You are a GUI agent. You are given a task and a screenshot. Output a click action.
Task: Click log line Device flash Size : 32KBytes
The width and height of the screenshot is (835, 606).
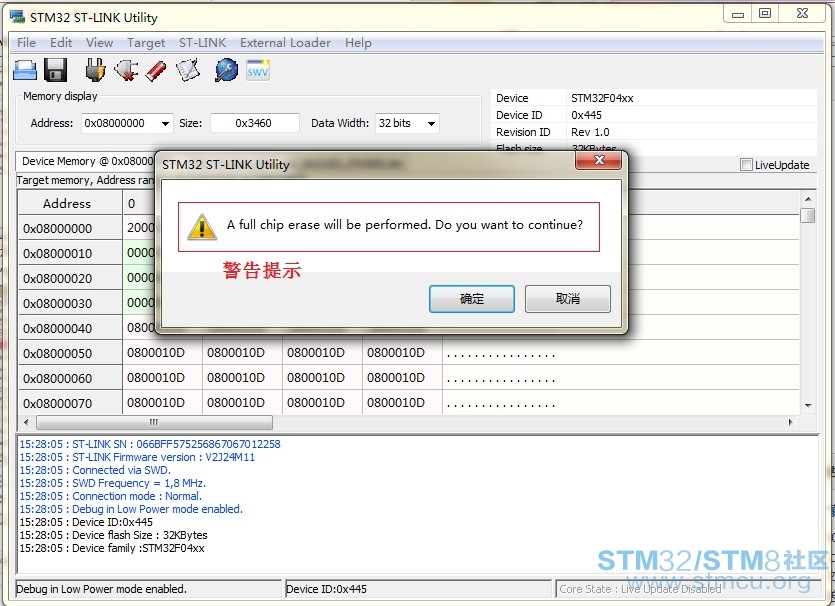pos(113,535)
